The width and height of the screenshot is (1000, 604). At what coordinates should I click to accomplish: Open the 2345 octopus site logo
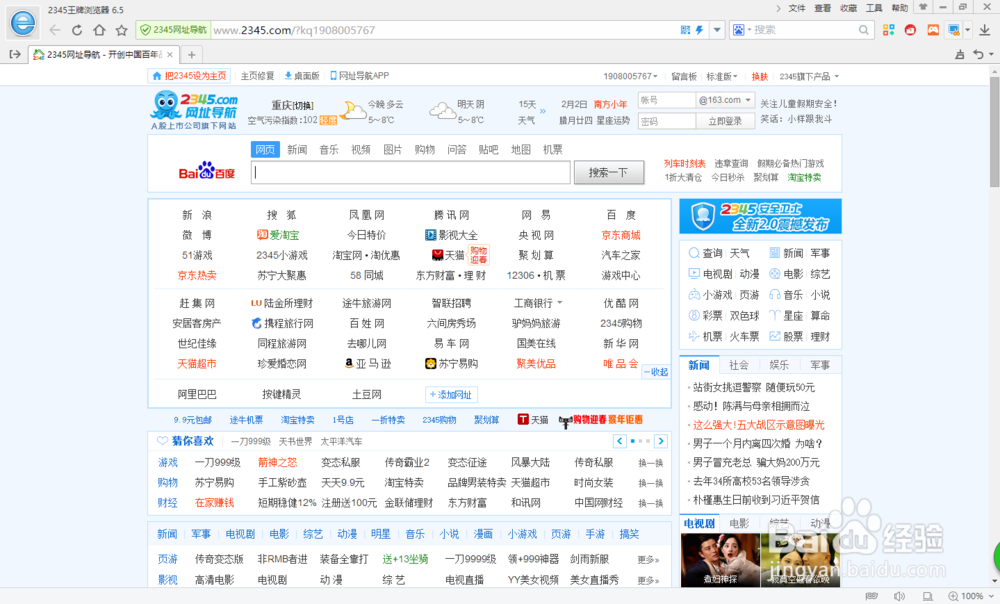click(x=194, y=110)
